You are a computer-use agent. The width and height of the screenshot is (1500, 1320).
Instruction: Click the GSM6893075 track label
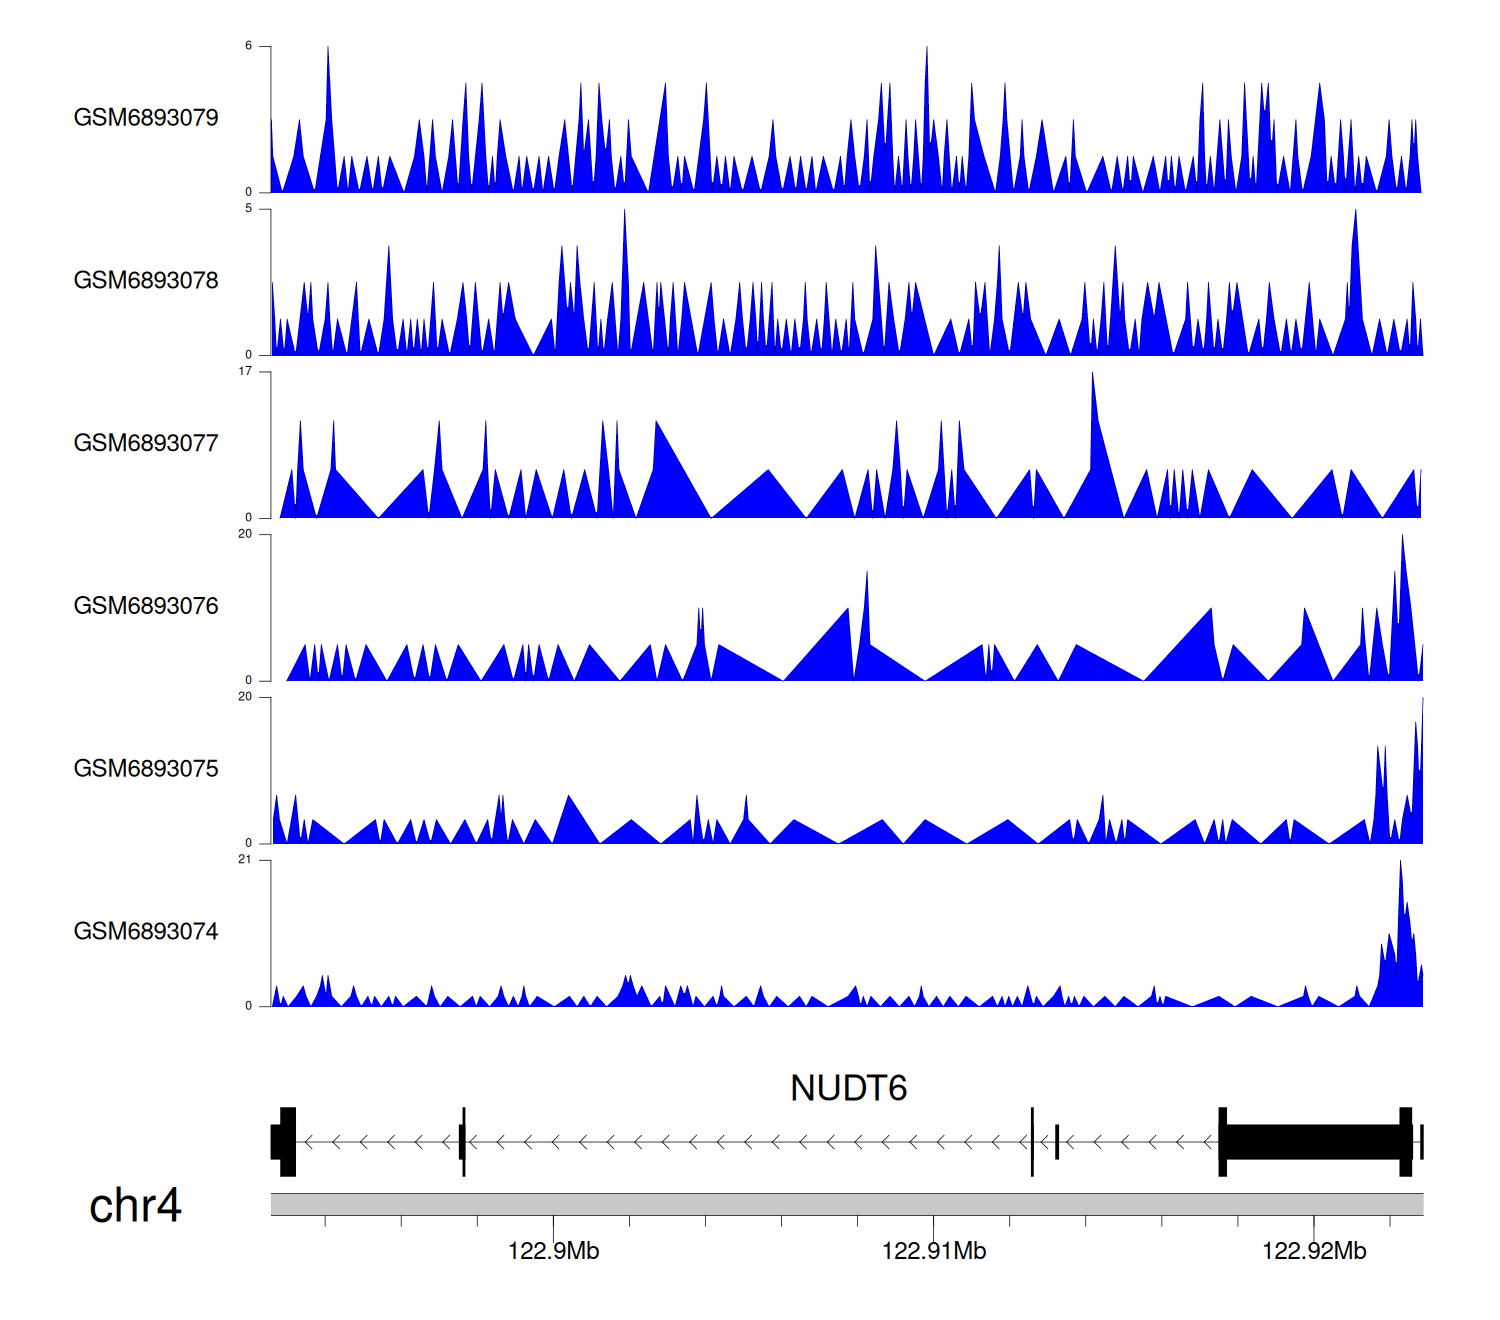tap(146, 769)
